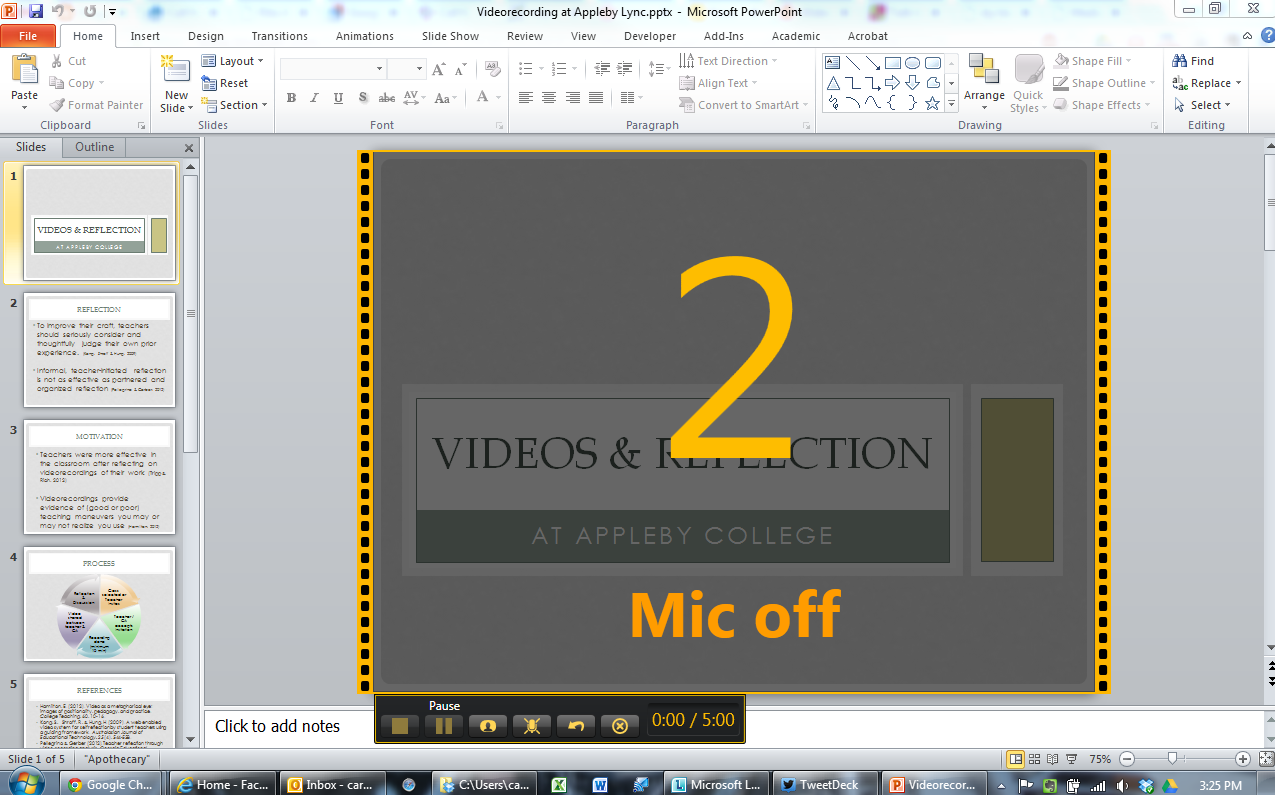Open the Animations ribbon tab
The width and height of the screenshot is (1275, 795).
tap(365, 36)
